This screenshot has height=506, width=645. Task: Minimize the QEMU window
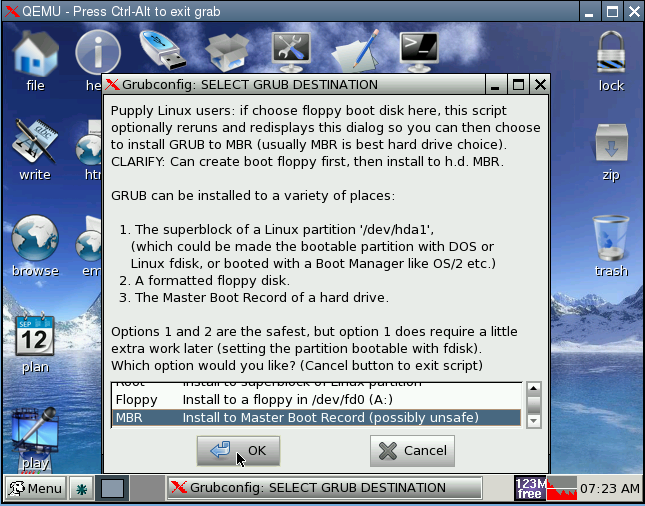coord(589,12)
